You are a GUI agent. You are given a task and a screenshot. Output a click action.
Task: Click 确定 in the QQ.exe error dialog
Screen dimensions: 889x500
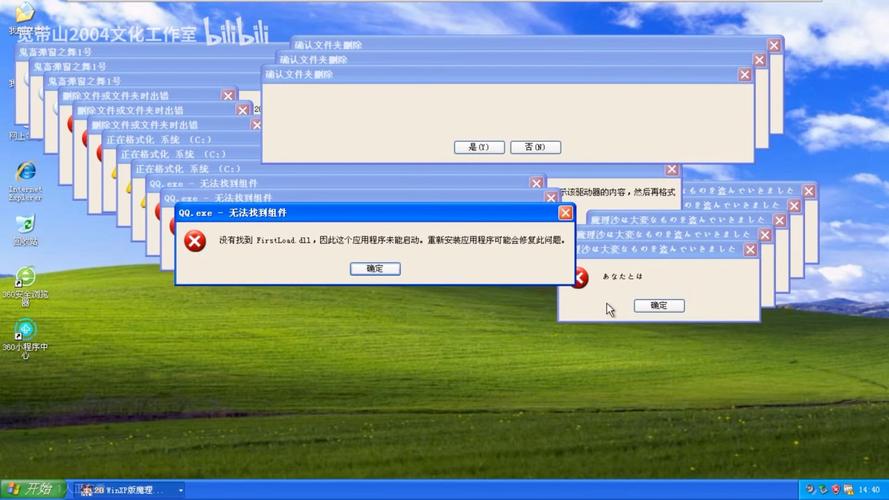pyautogui.click(x=375, y=269)
